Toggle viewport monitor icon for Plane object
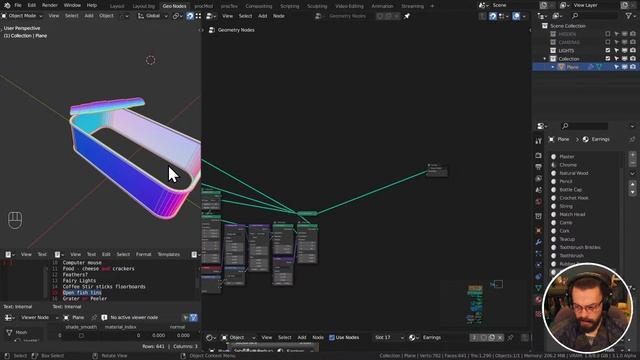This screenshot has height=360, width=640. pyautogui.click(x=624, y=67)
